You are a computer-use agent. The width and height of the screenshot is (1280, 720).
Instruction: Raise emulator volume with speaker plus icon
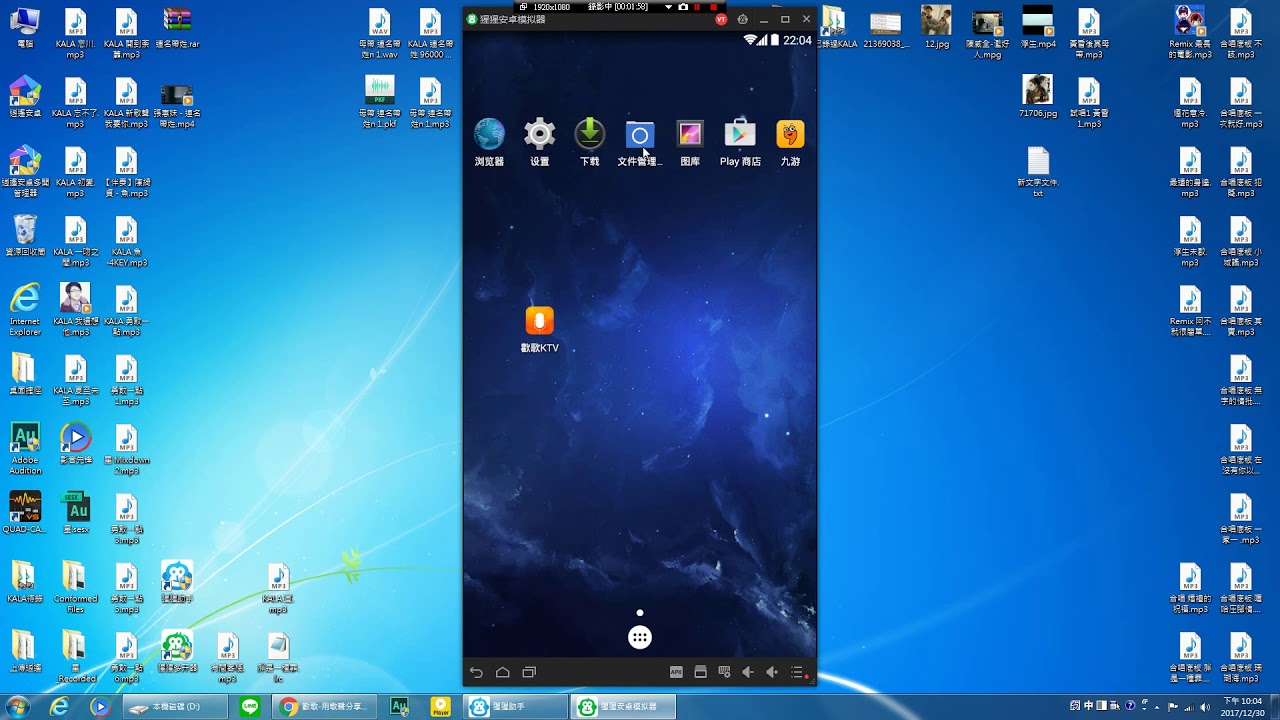[x=772, y=672]
